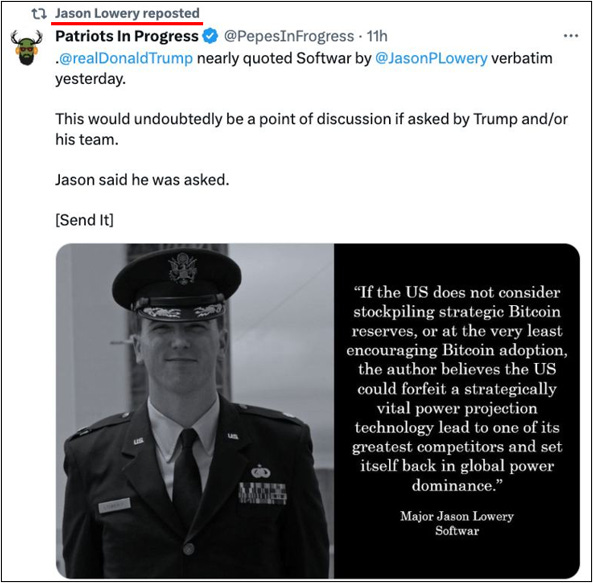The image size is (593, 583).
Task: Click the 'nearly quoted Softwar by' text
Action: pos(284,58)
